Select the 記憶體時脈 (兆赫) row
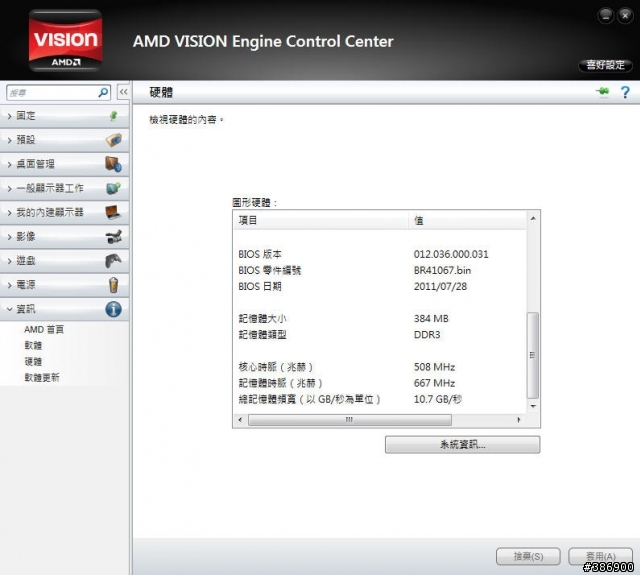Screen dimensions: 640x575 click(x=380, y=383)
